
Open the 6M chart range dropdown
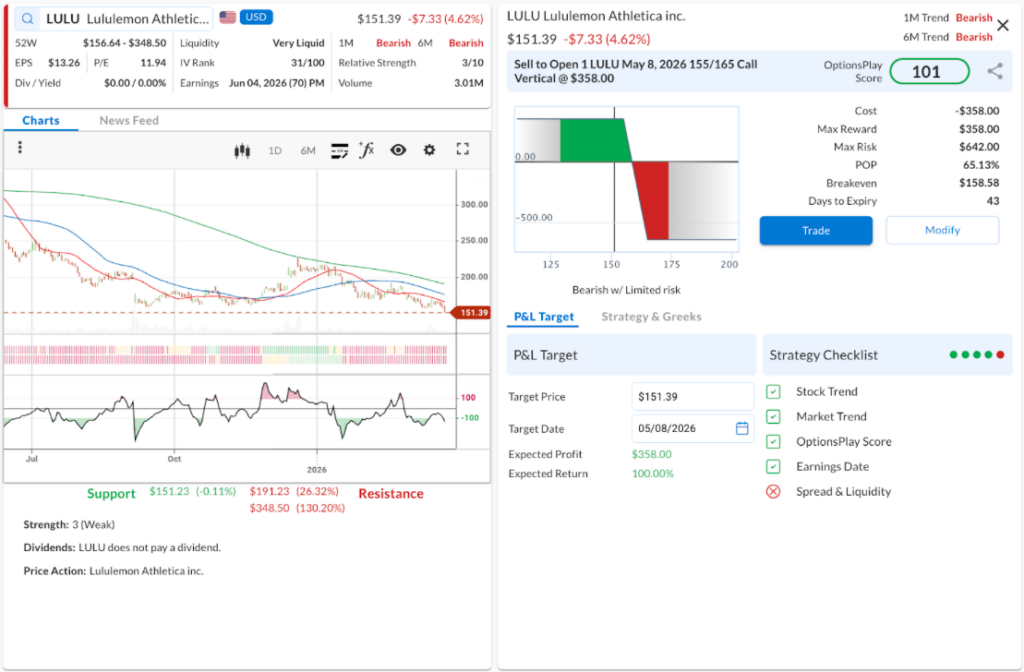(307, 150)
